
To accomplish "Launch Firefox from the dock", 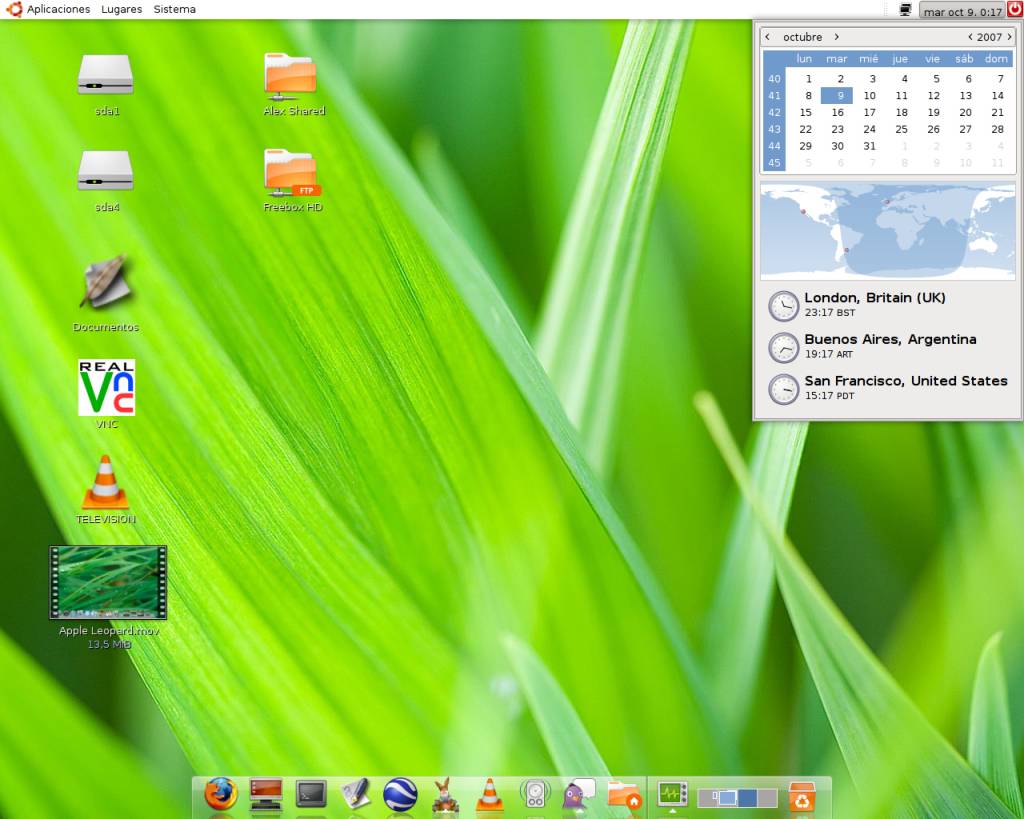I will pos(221,794).
